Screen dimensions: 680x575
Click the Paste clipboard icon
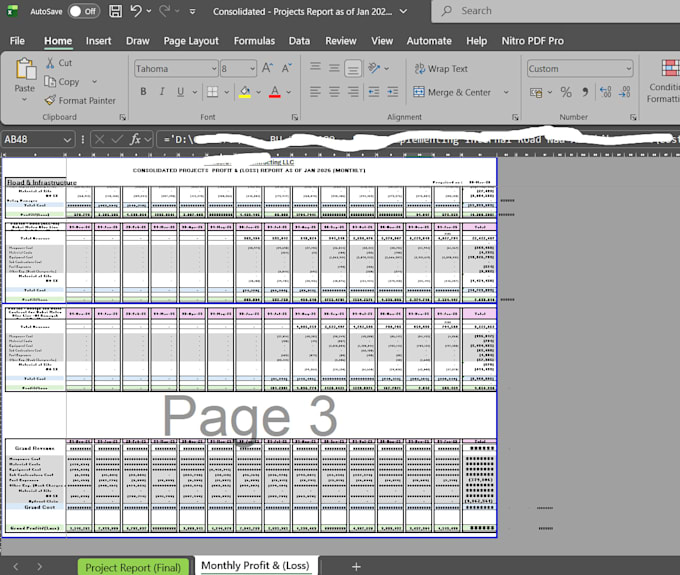(x=25, y=69)
